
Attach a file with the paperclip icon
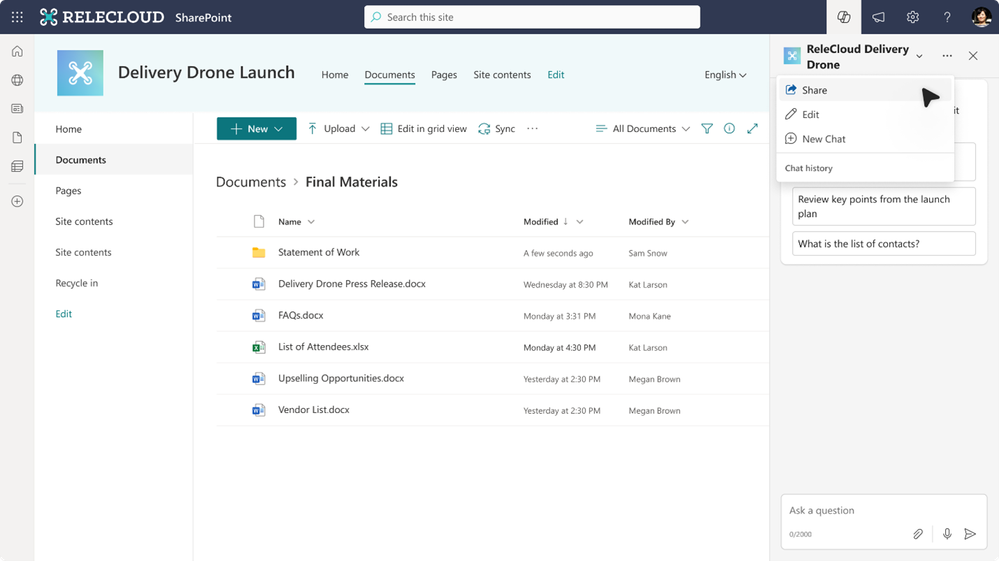pyautogui.click(x=917, y=534)
